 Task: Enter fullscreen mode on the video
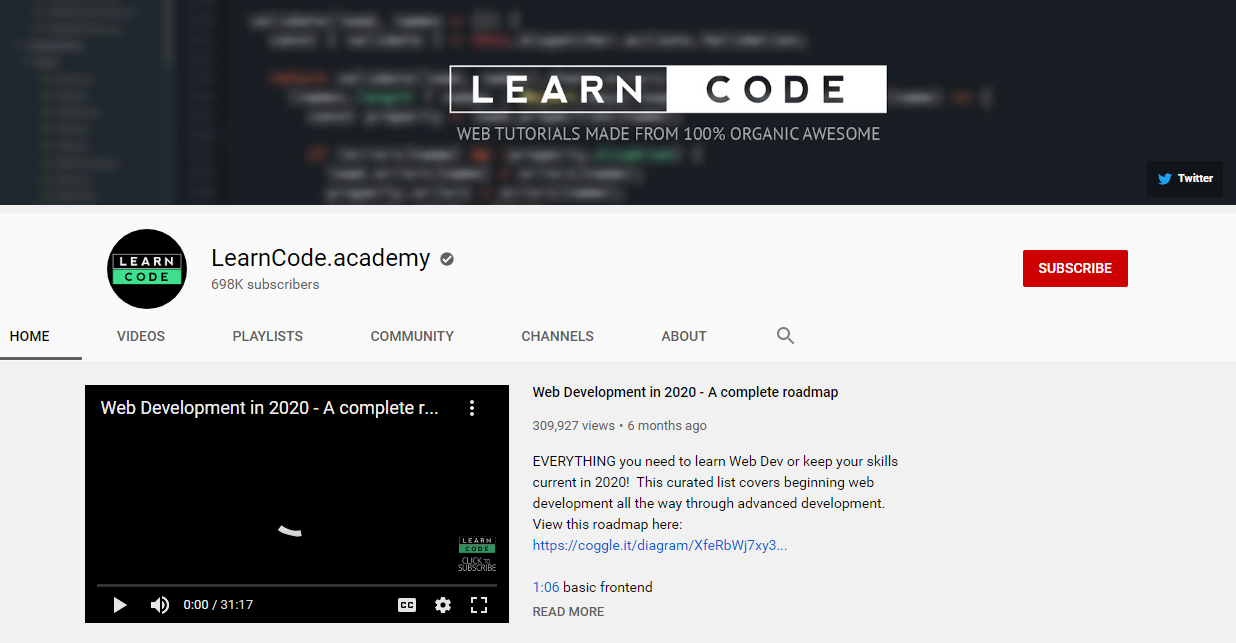coord(479,605)
